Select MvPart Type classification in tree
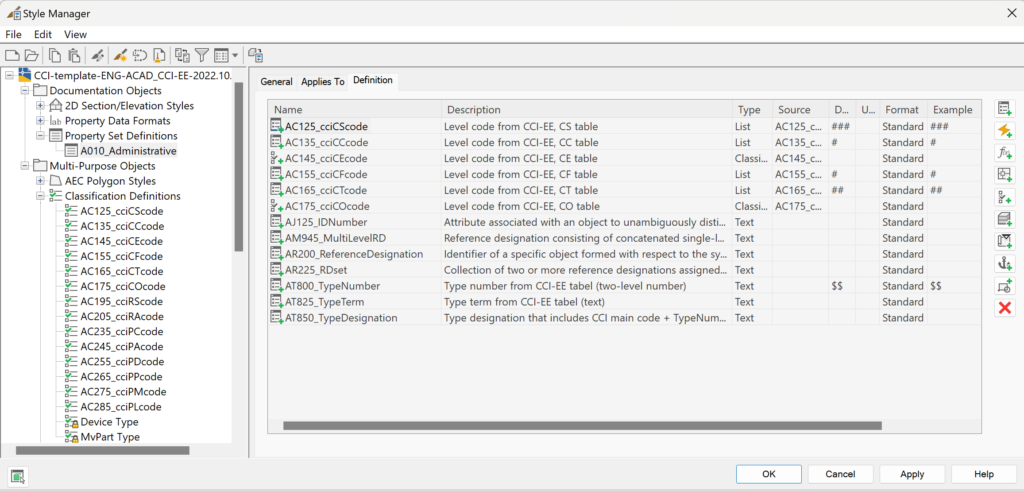The height and width of the screenshot is (491, 1024). 110,437
